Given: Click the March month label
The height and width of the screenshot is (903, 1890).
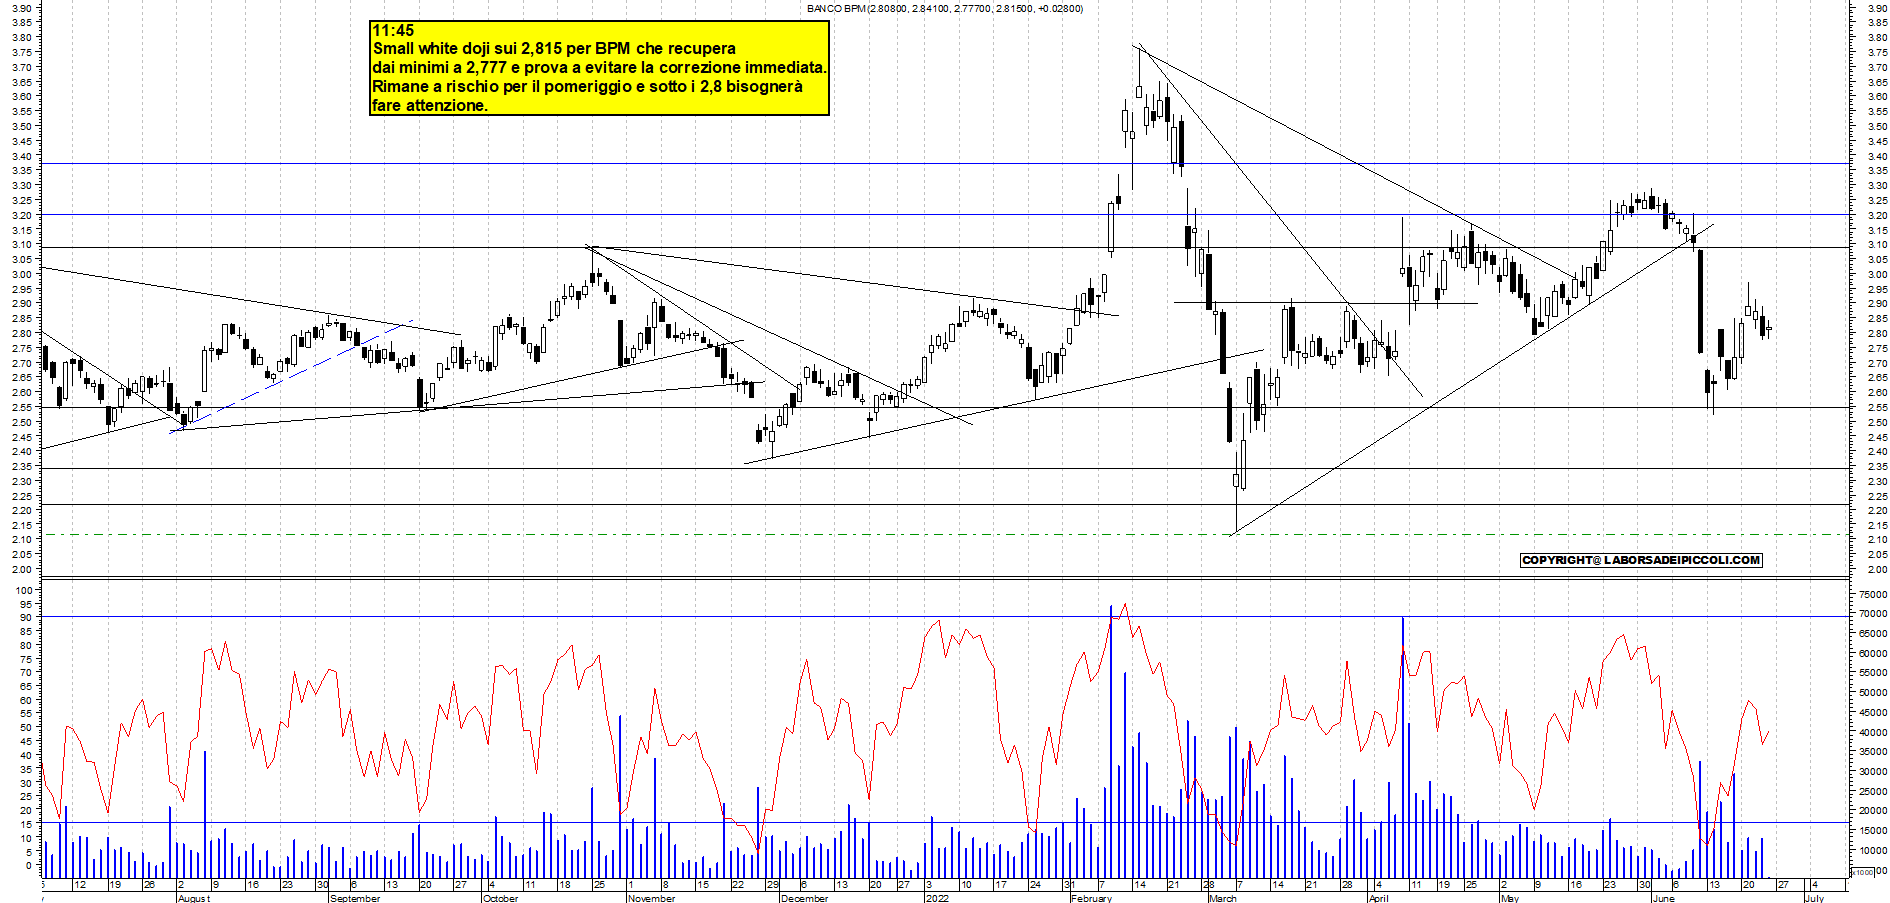Looking at the screenshot, I should click(1223, 898).
